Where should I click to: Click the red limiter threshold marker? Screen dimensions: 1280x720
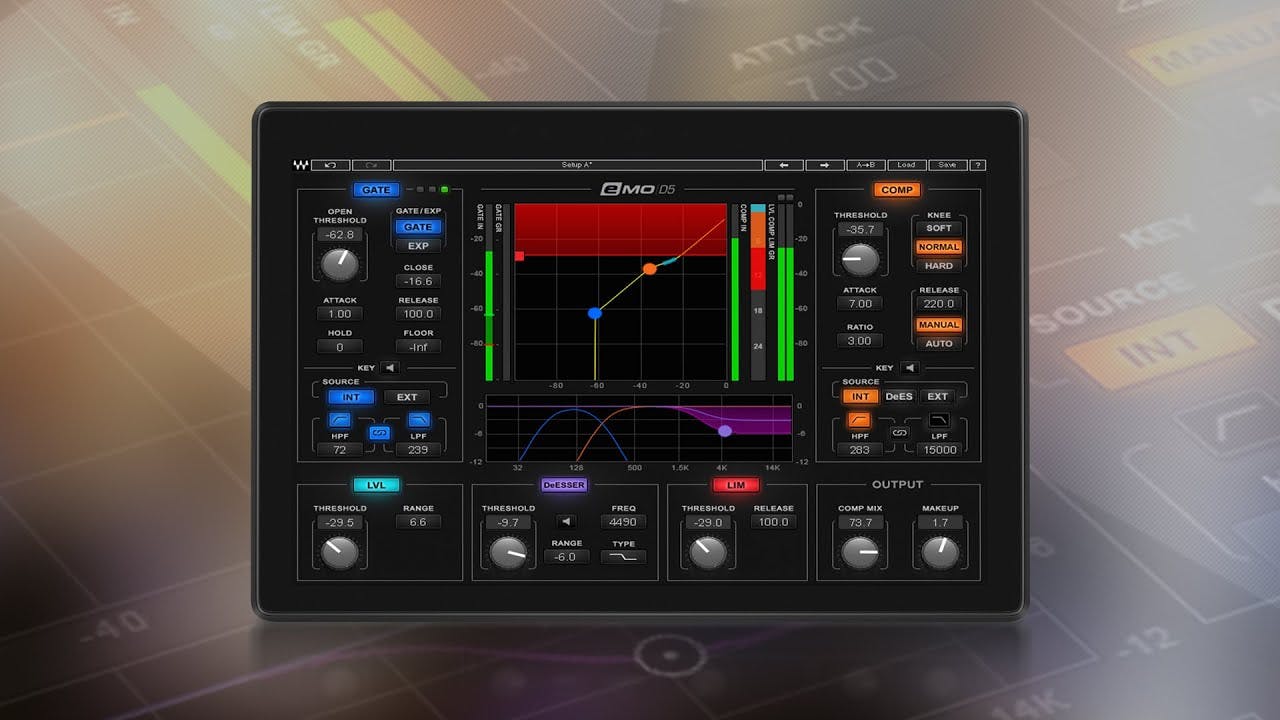[x=520, y=256]
